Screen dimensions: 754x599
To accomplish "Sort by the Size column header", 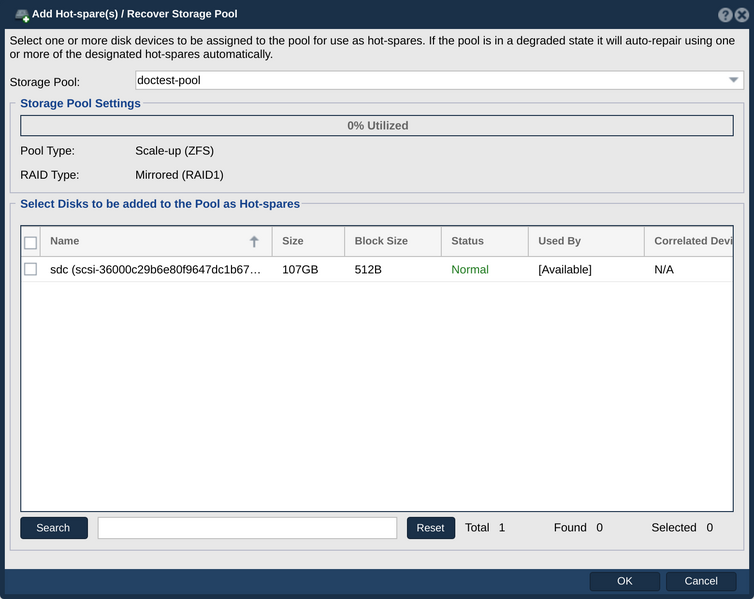I will pyautogui.click(x=308, y=241).
